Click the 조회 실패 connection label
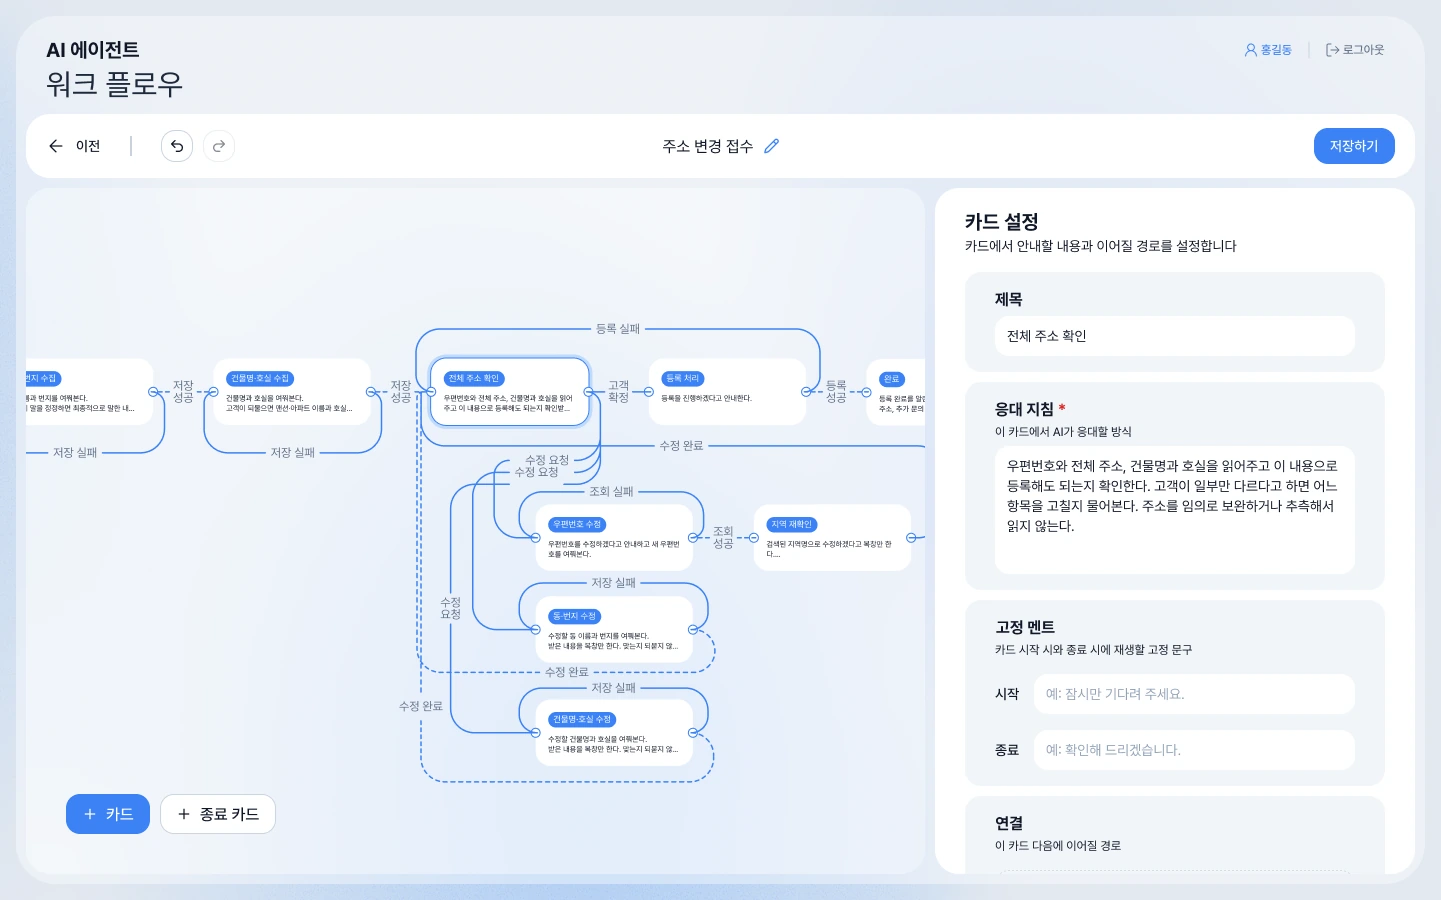 coord(611,492)
